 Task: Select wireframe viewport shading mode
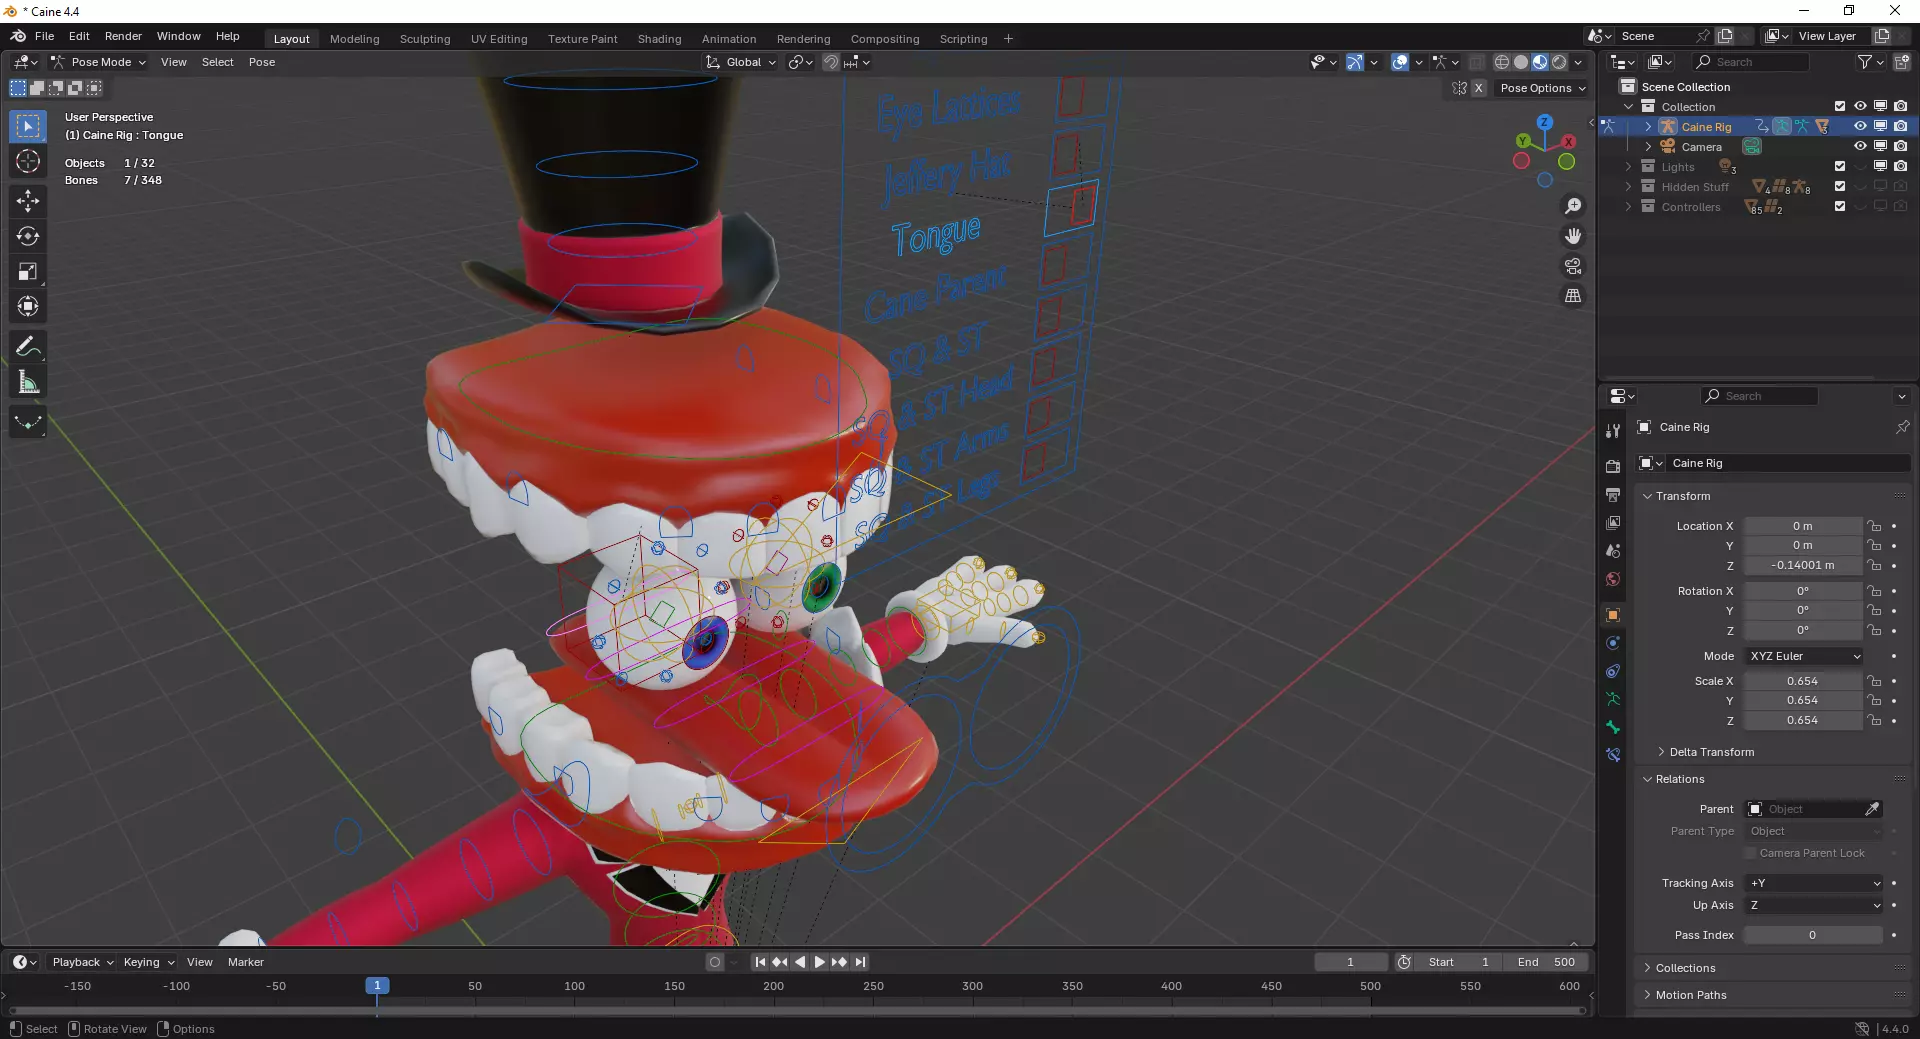point(1502,62)
